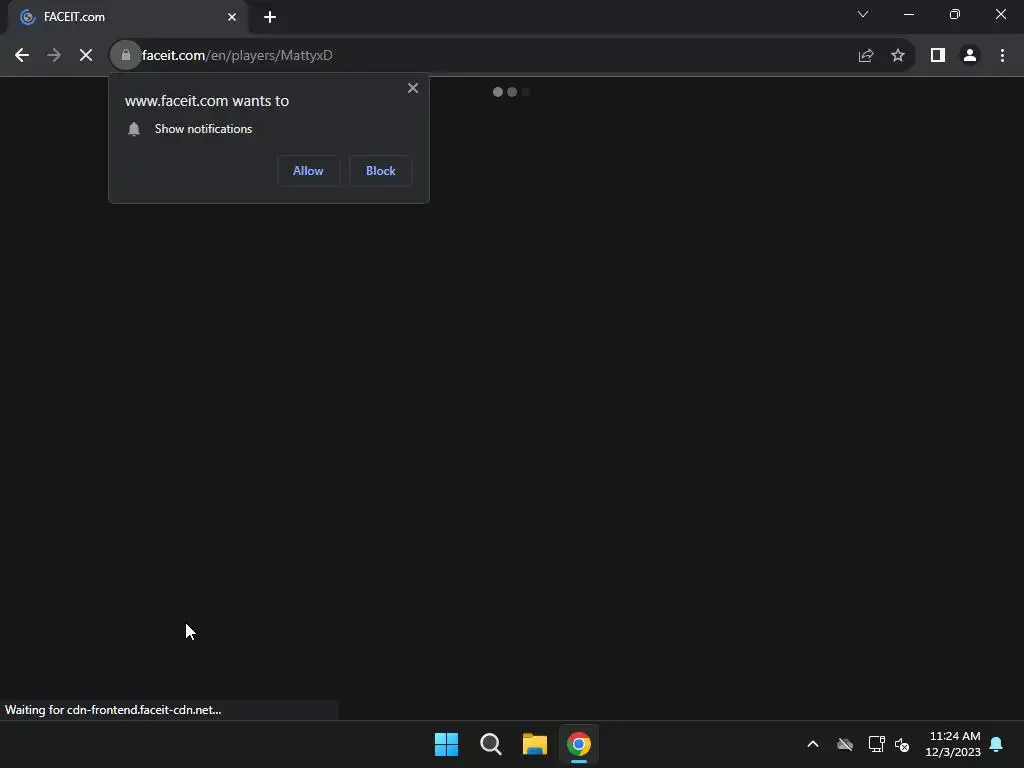
Task: Open the Windows Start menu
Action: tap(447, 744)
